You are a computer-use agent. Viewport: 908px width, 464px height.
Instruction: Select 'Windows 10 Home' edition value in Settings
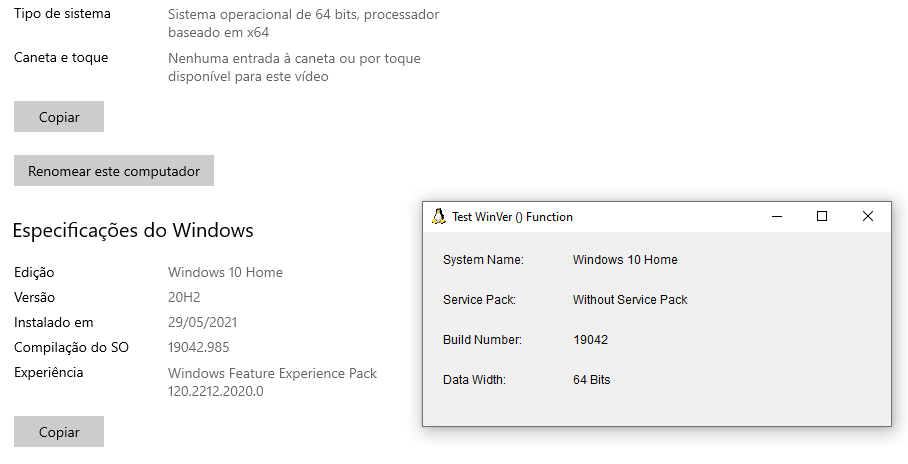coord(225,272)
